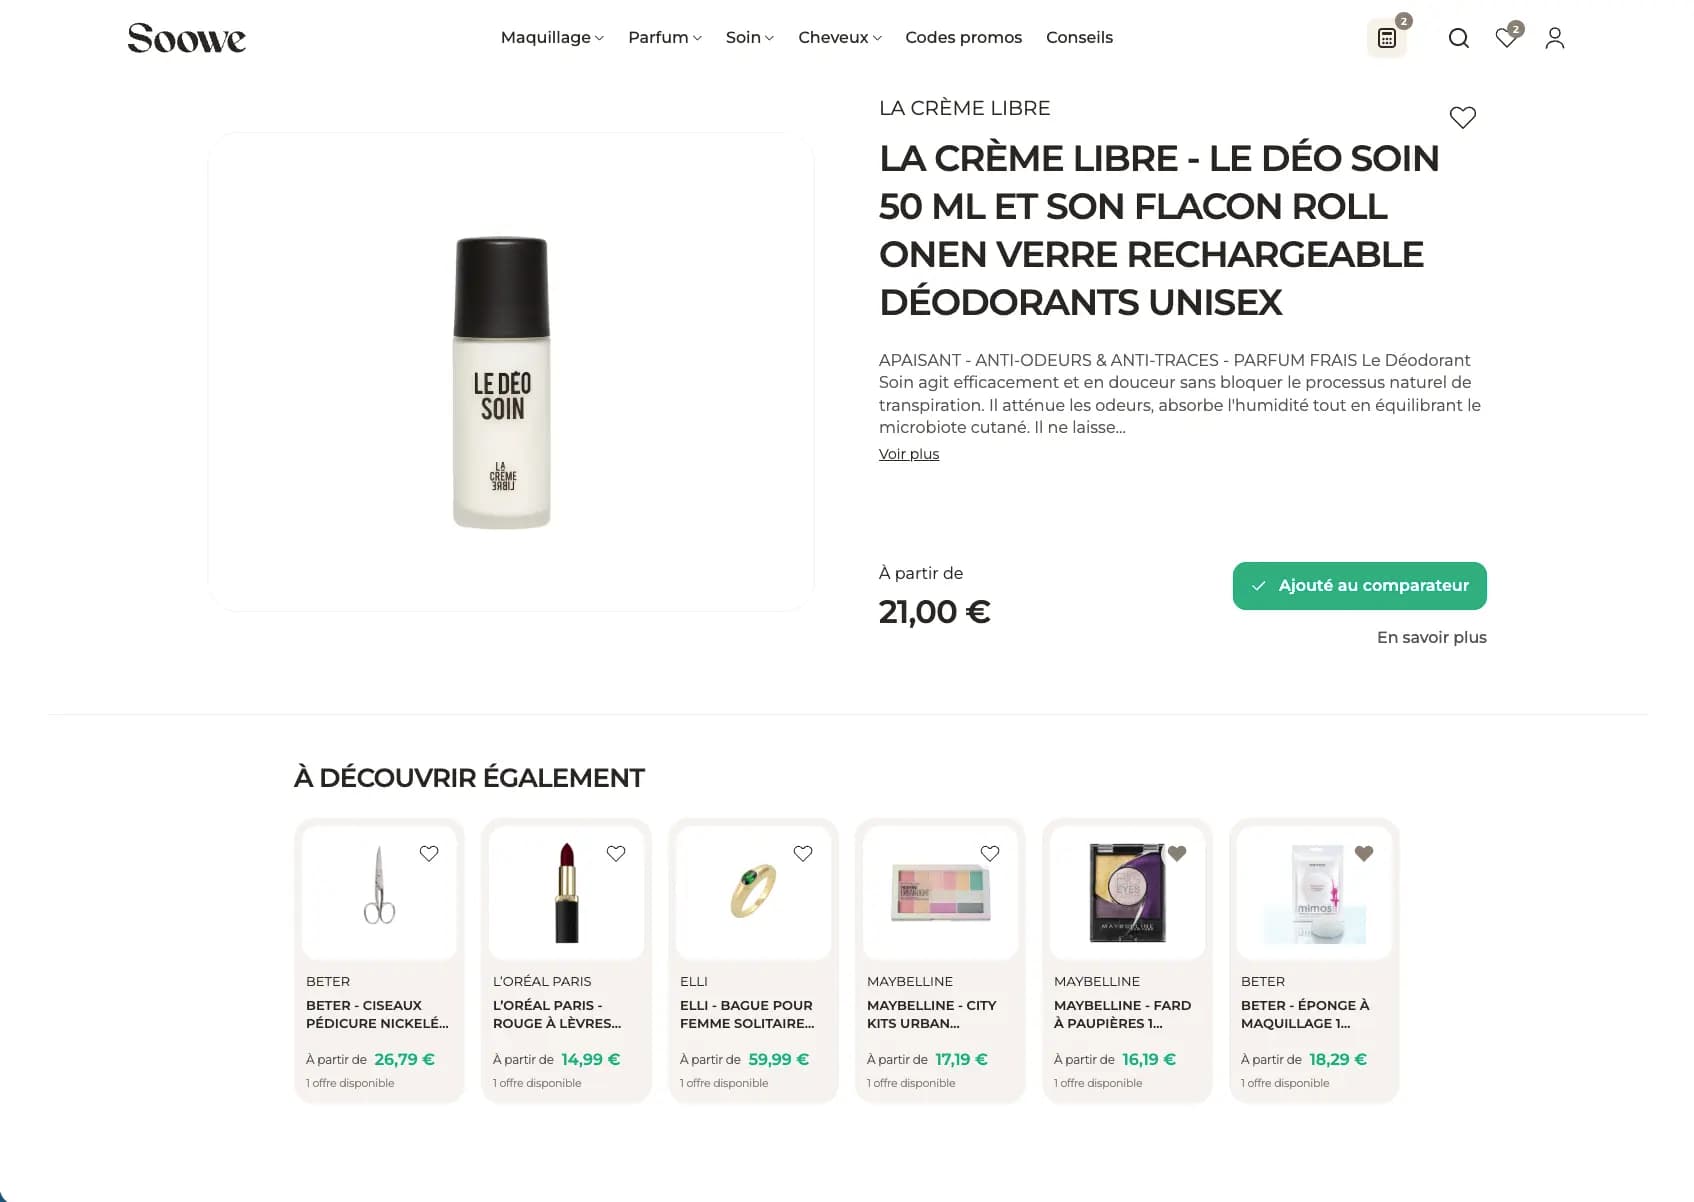
Task: Toggle heart on Elli ring card
Action: coord(803,853)
